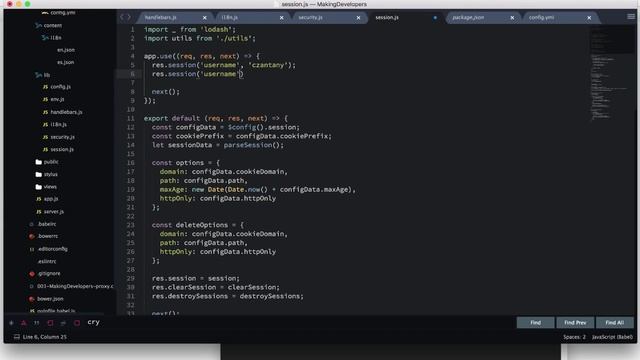
Task: Open i18n.js file in sidebar tree
Action: pyautogui.click(x=55, y=124)
